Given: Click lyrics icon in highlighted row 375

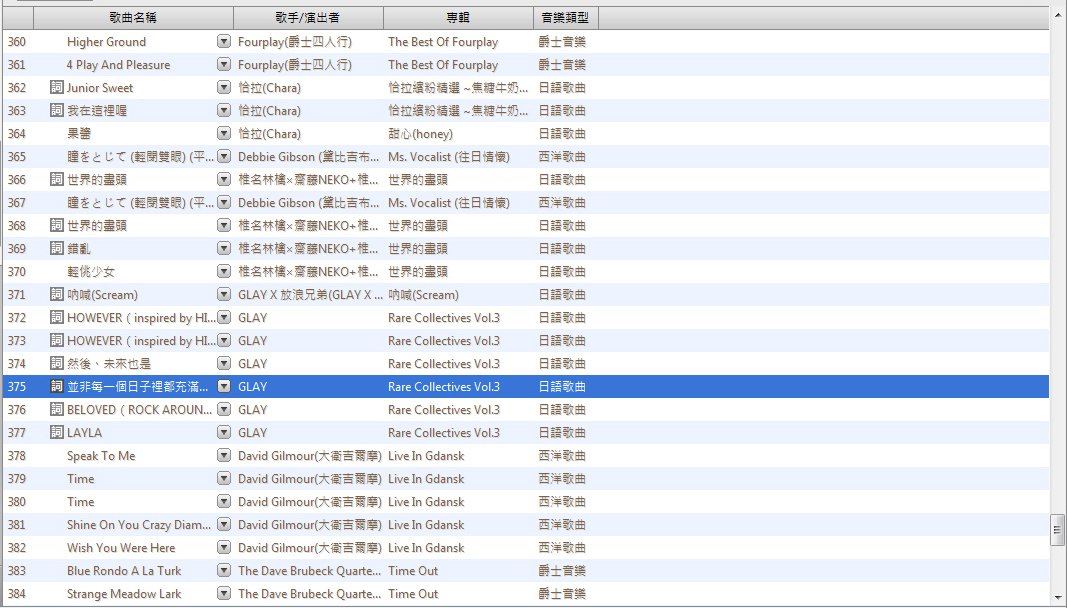Looking at the screenshot, I should coord(57,387).
